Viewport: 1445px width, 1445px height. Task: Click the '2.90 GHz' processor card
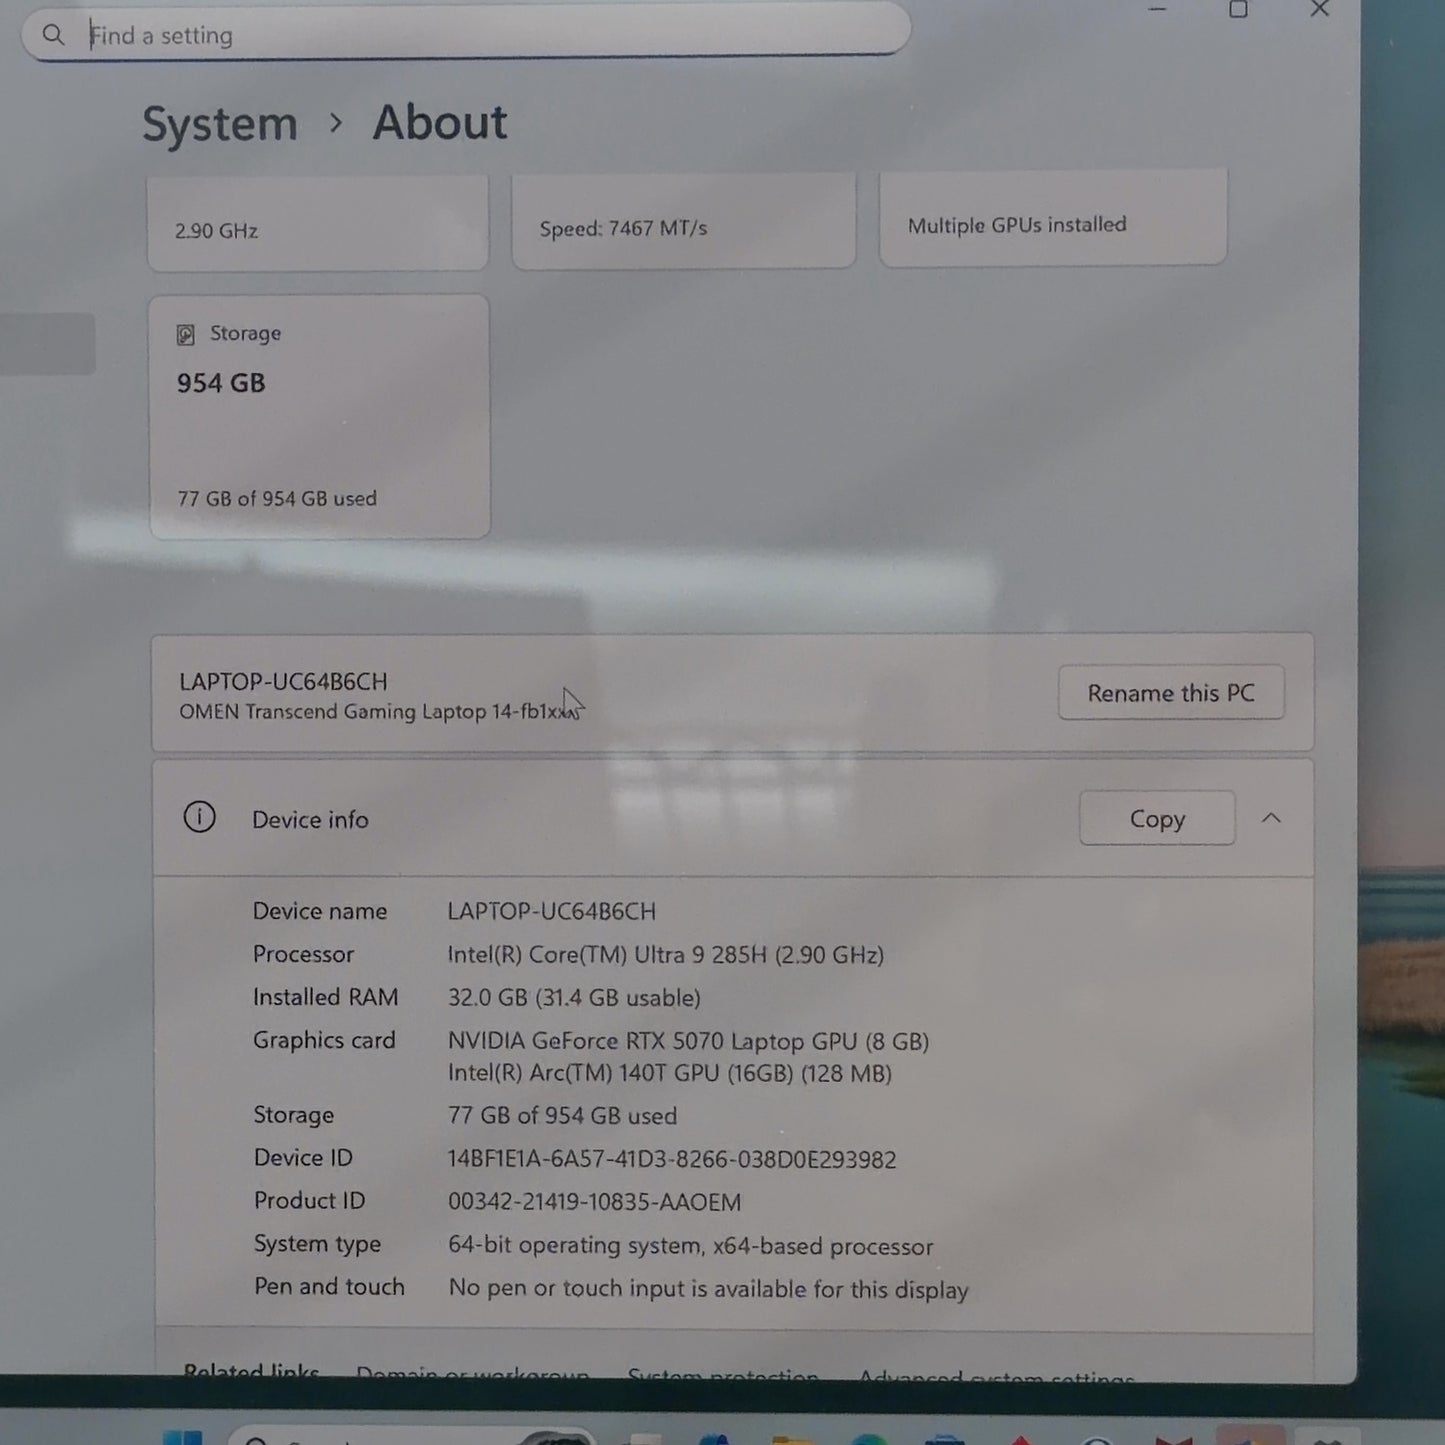318,222
